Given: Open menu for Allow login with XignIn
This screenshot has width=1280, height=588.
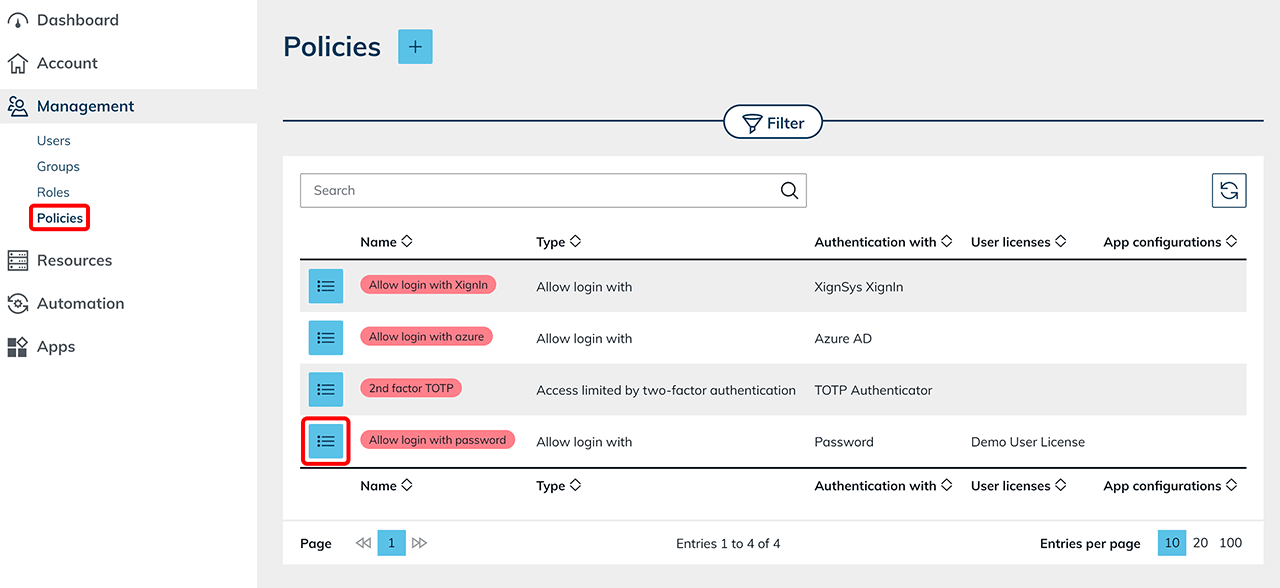Looking at the screenshot, I should (x=325, y=286).
